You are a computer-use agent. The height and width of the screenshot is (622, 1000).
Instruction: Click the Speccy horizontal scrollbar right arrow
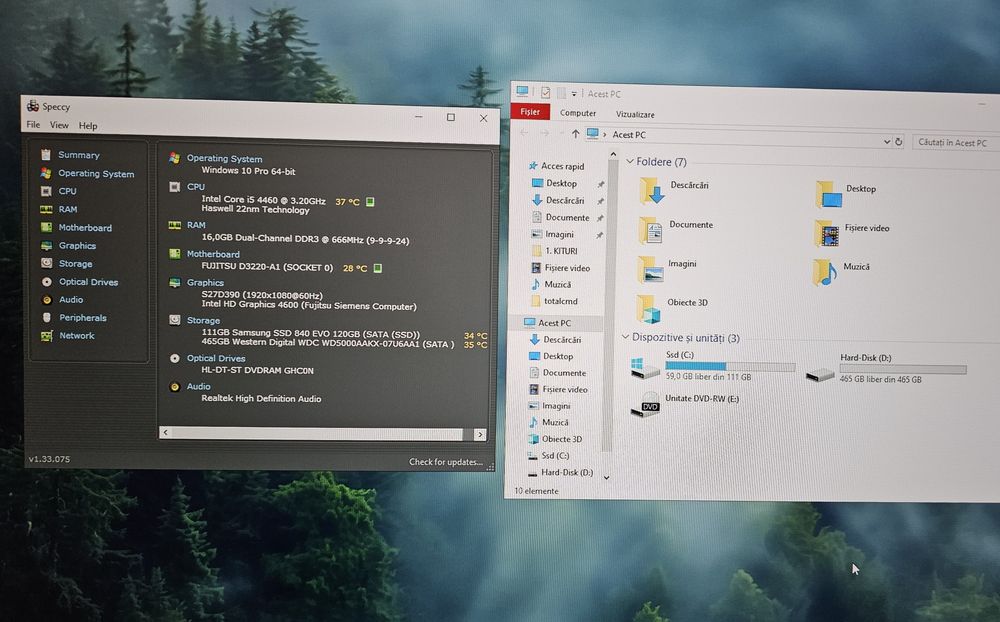tap(480, 434)
